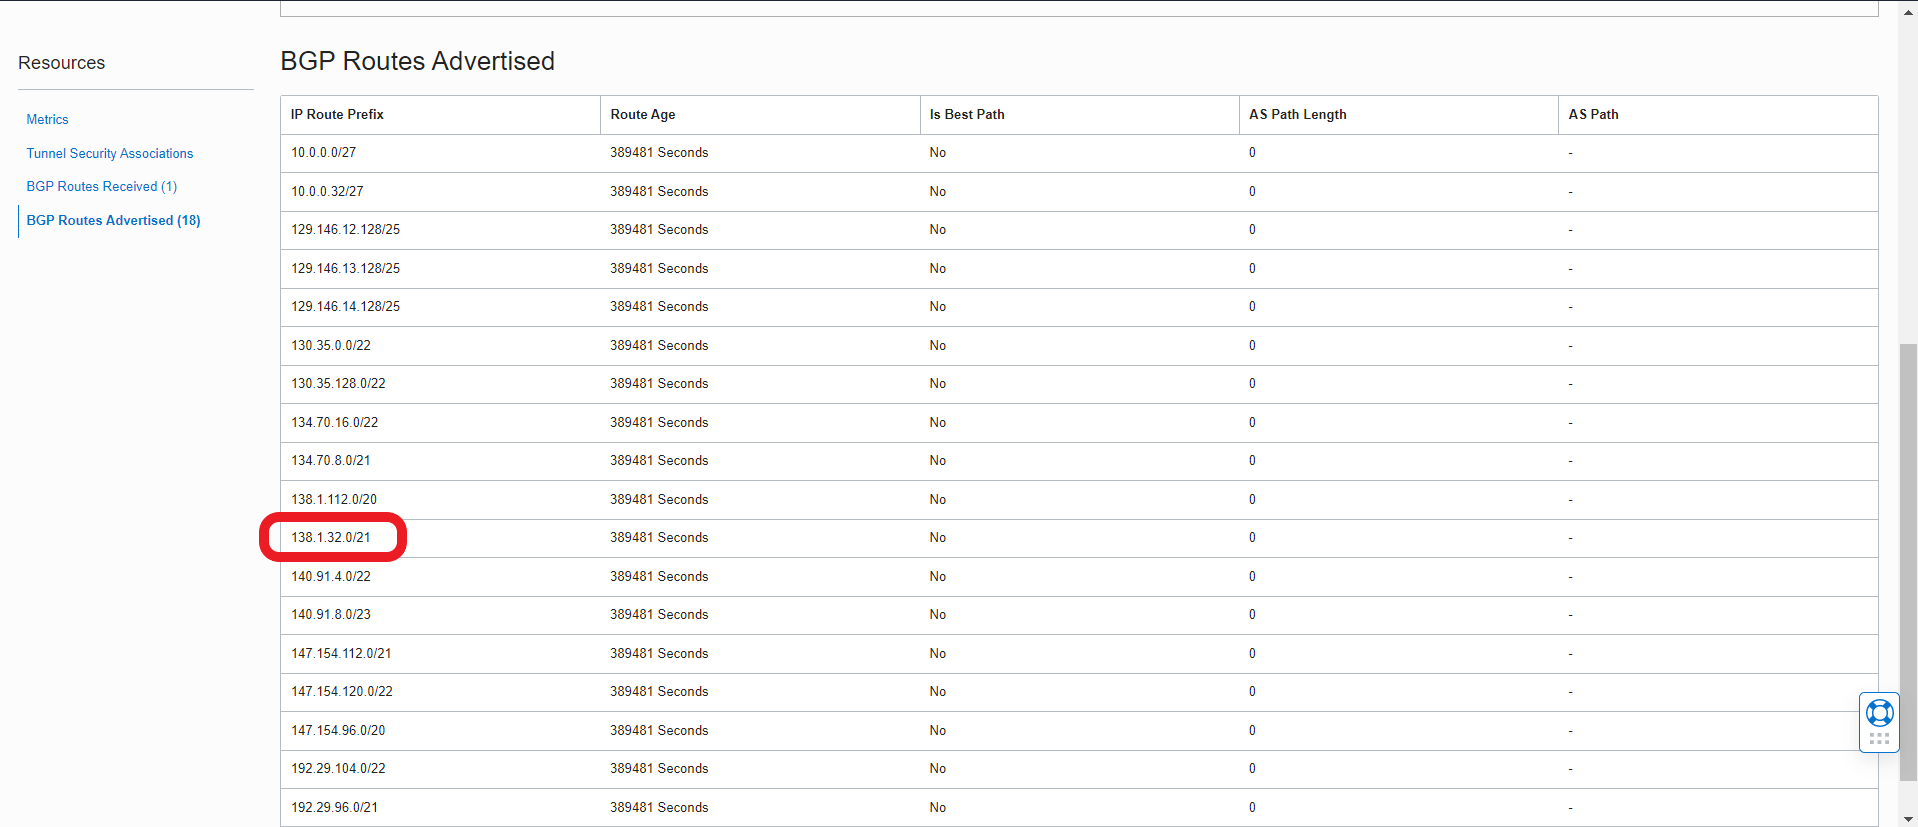Click the Is Best Path column header
The image size is (1918, 827).
[967, 114]
